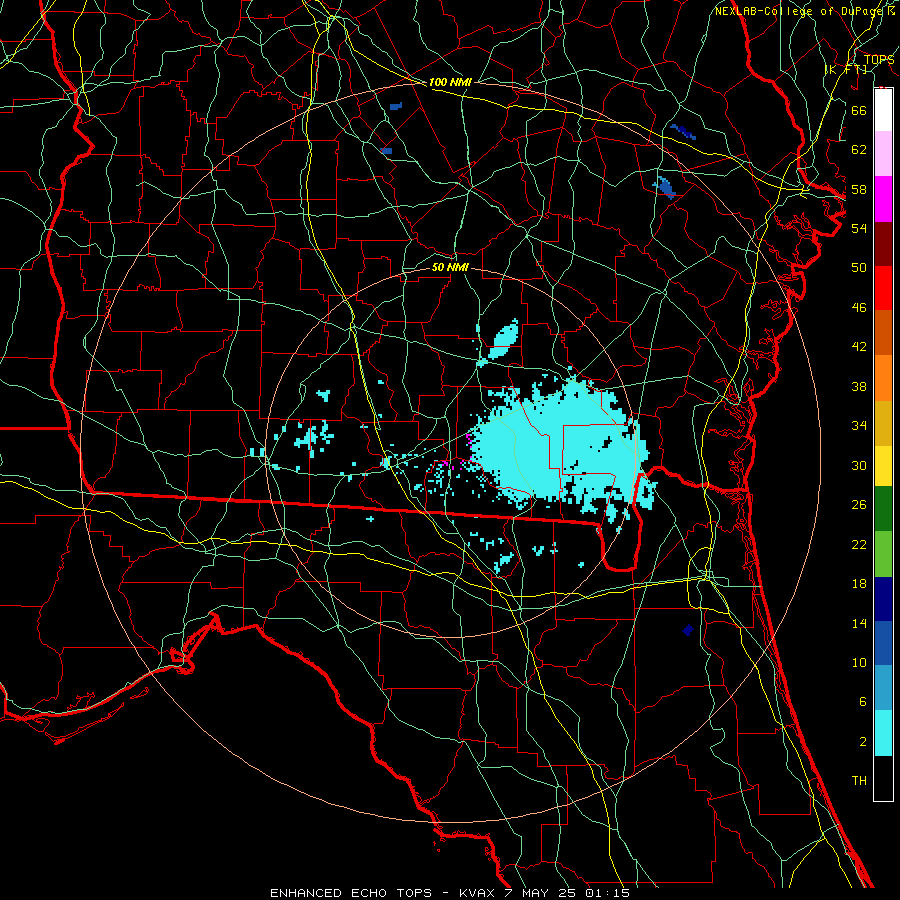Click the ENHANCED ECHO TOPS caption text

point(351,893)
